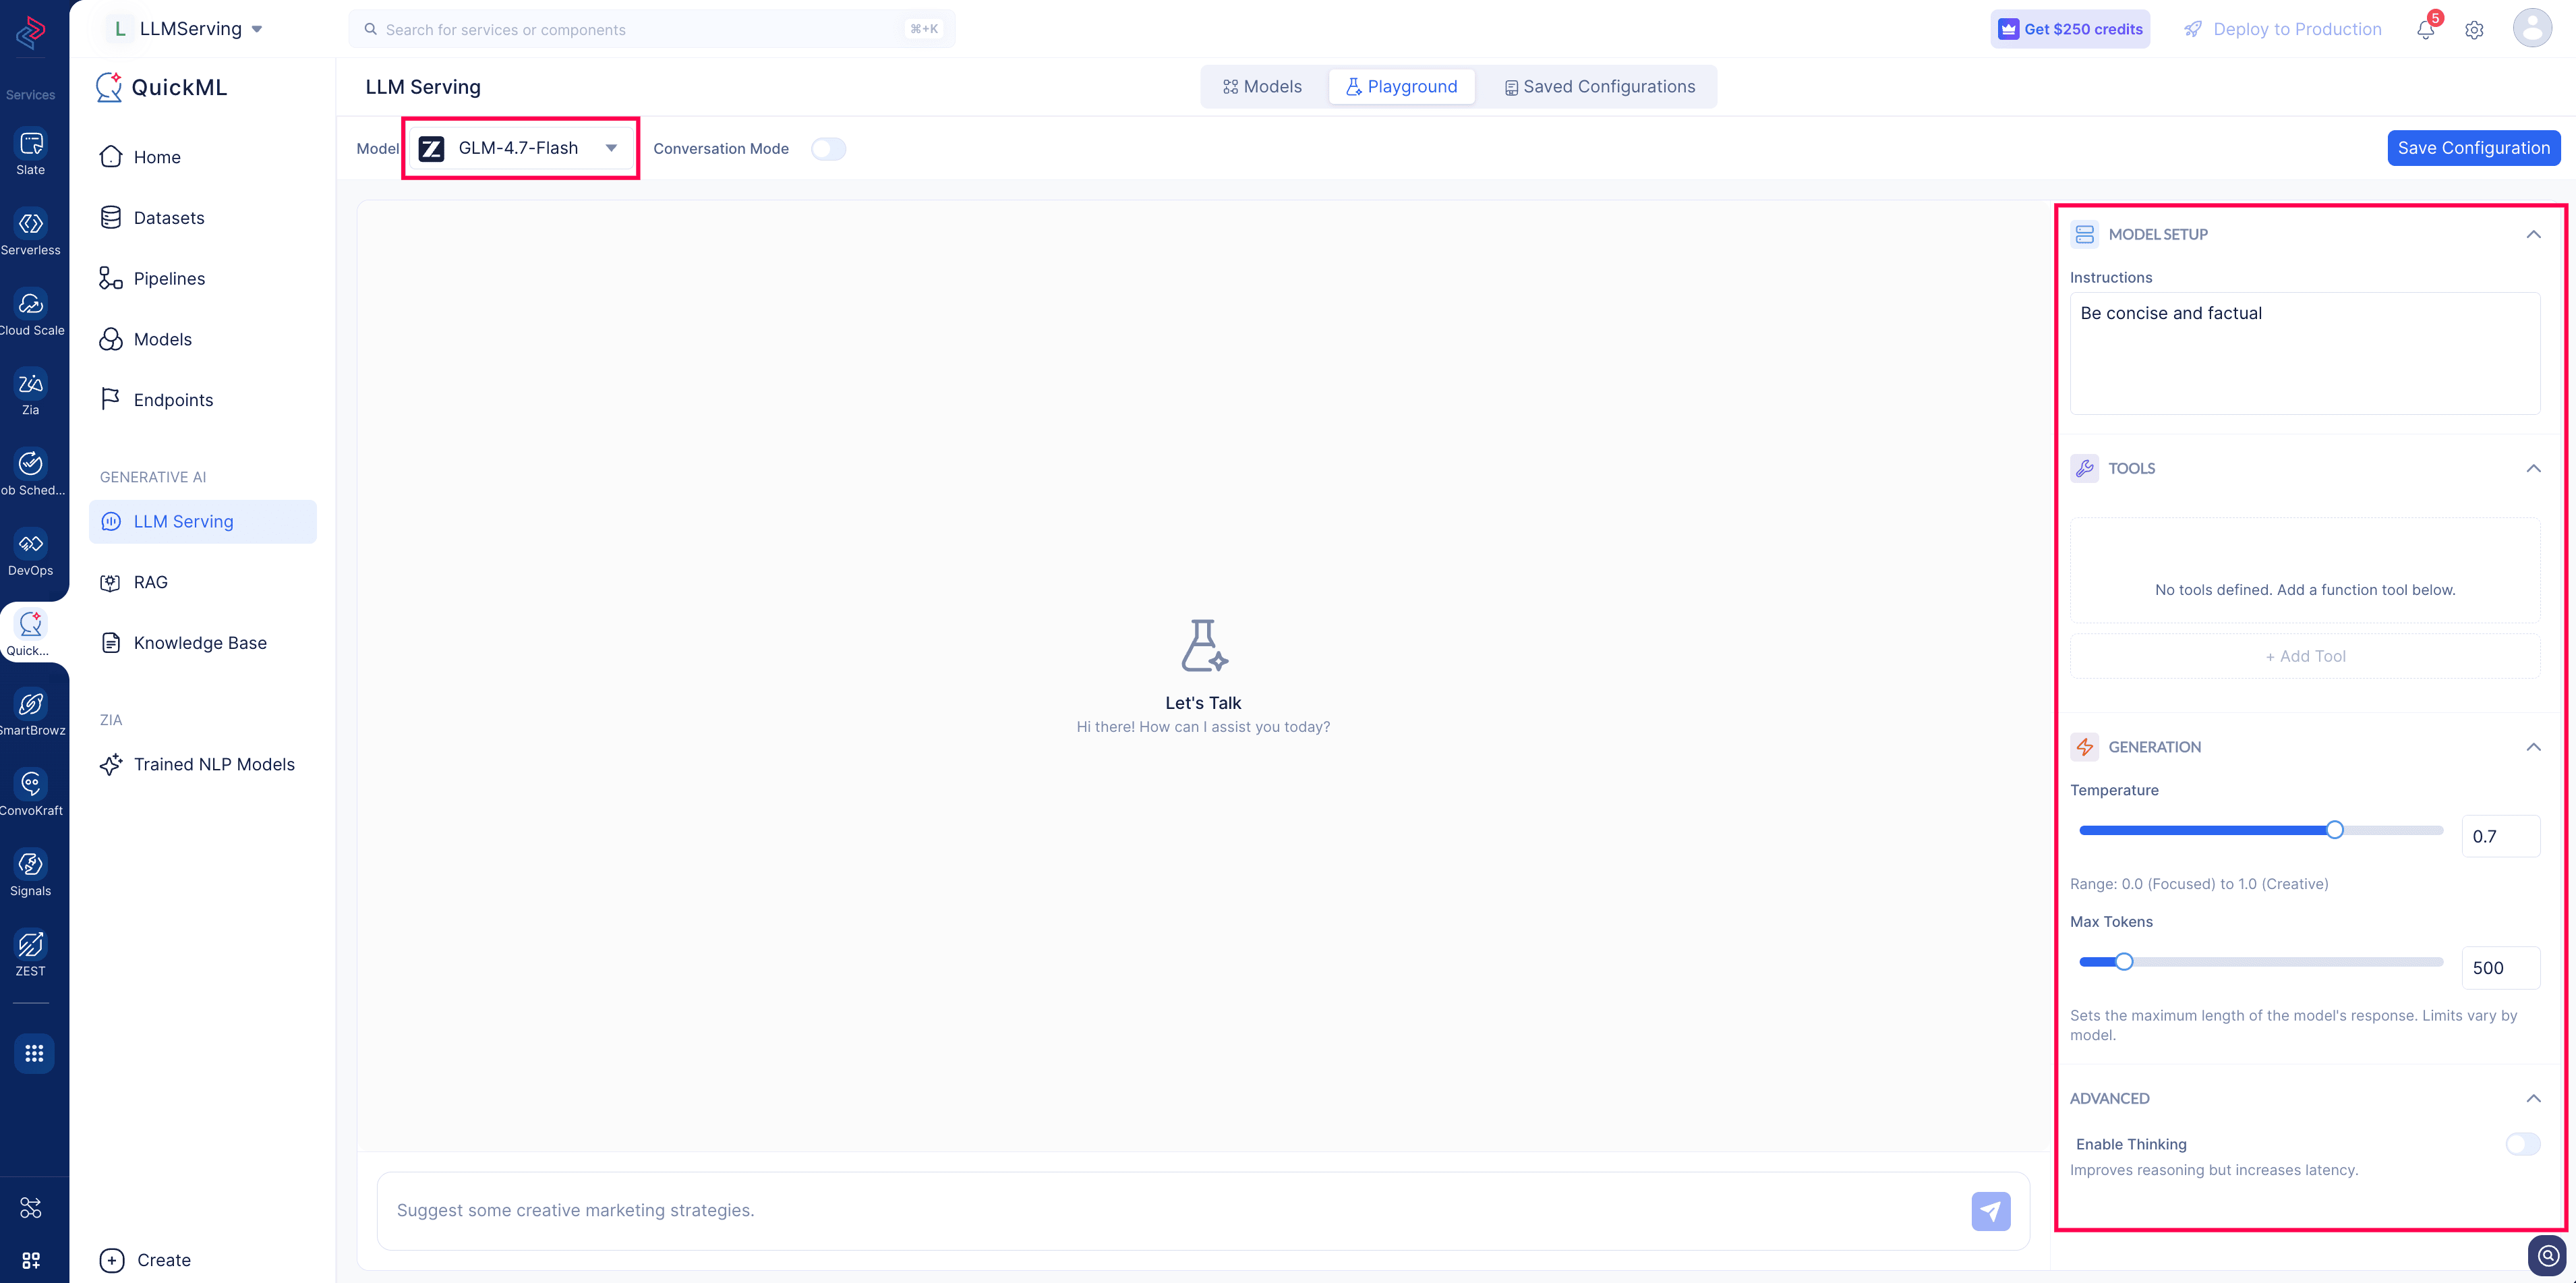2576x1283 pixels.
Task: Collapse the Tools section
Action: (2533, 468)
